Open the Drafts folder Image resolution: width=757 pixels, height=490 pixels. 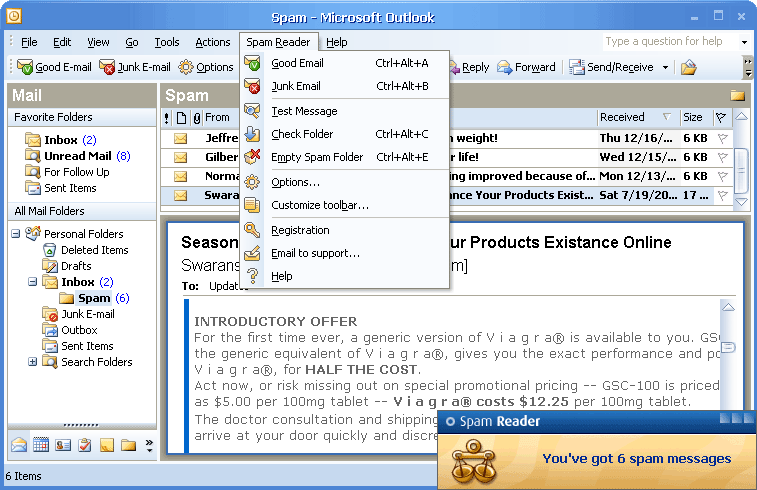(x=67, y=266)
